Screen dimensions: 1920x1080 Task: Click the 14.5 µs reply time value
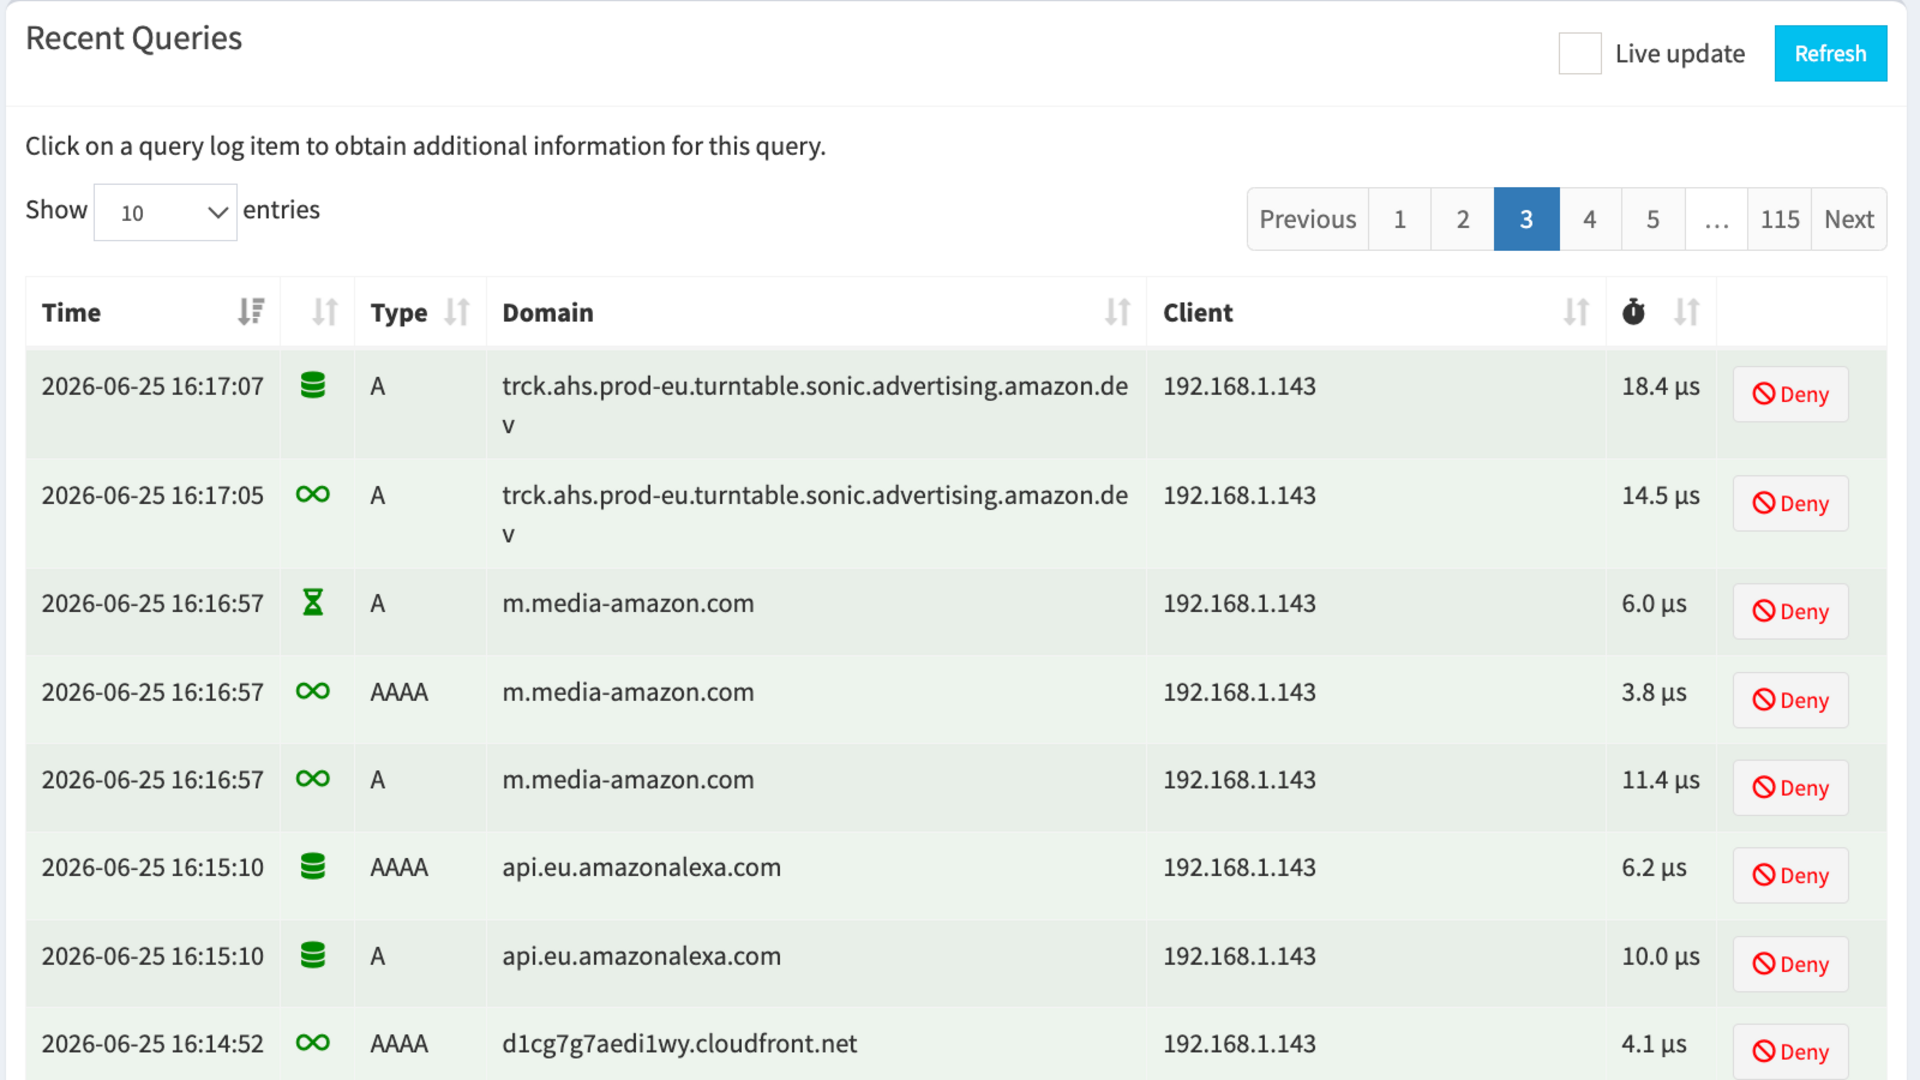1660,495
